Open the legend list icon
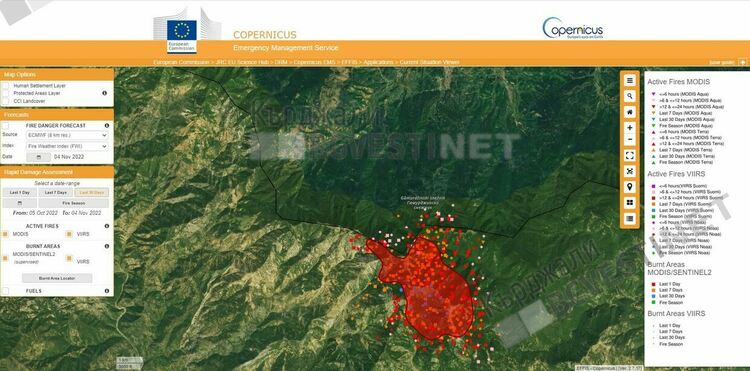The width and height of the screenshot is (750, 371). pos(629,218)
